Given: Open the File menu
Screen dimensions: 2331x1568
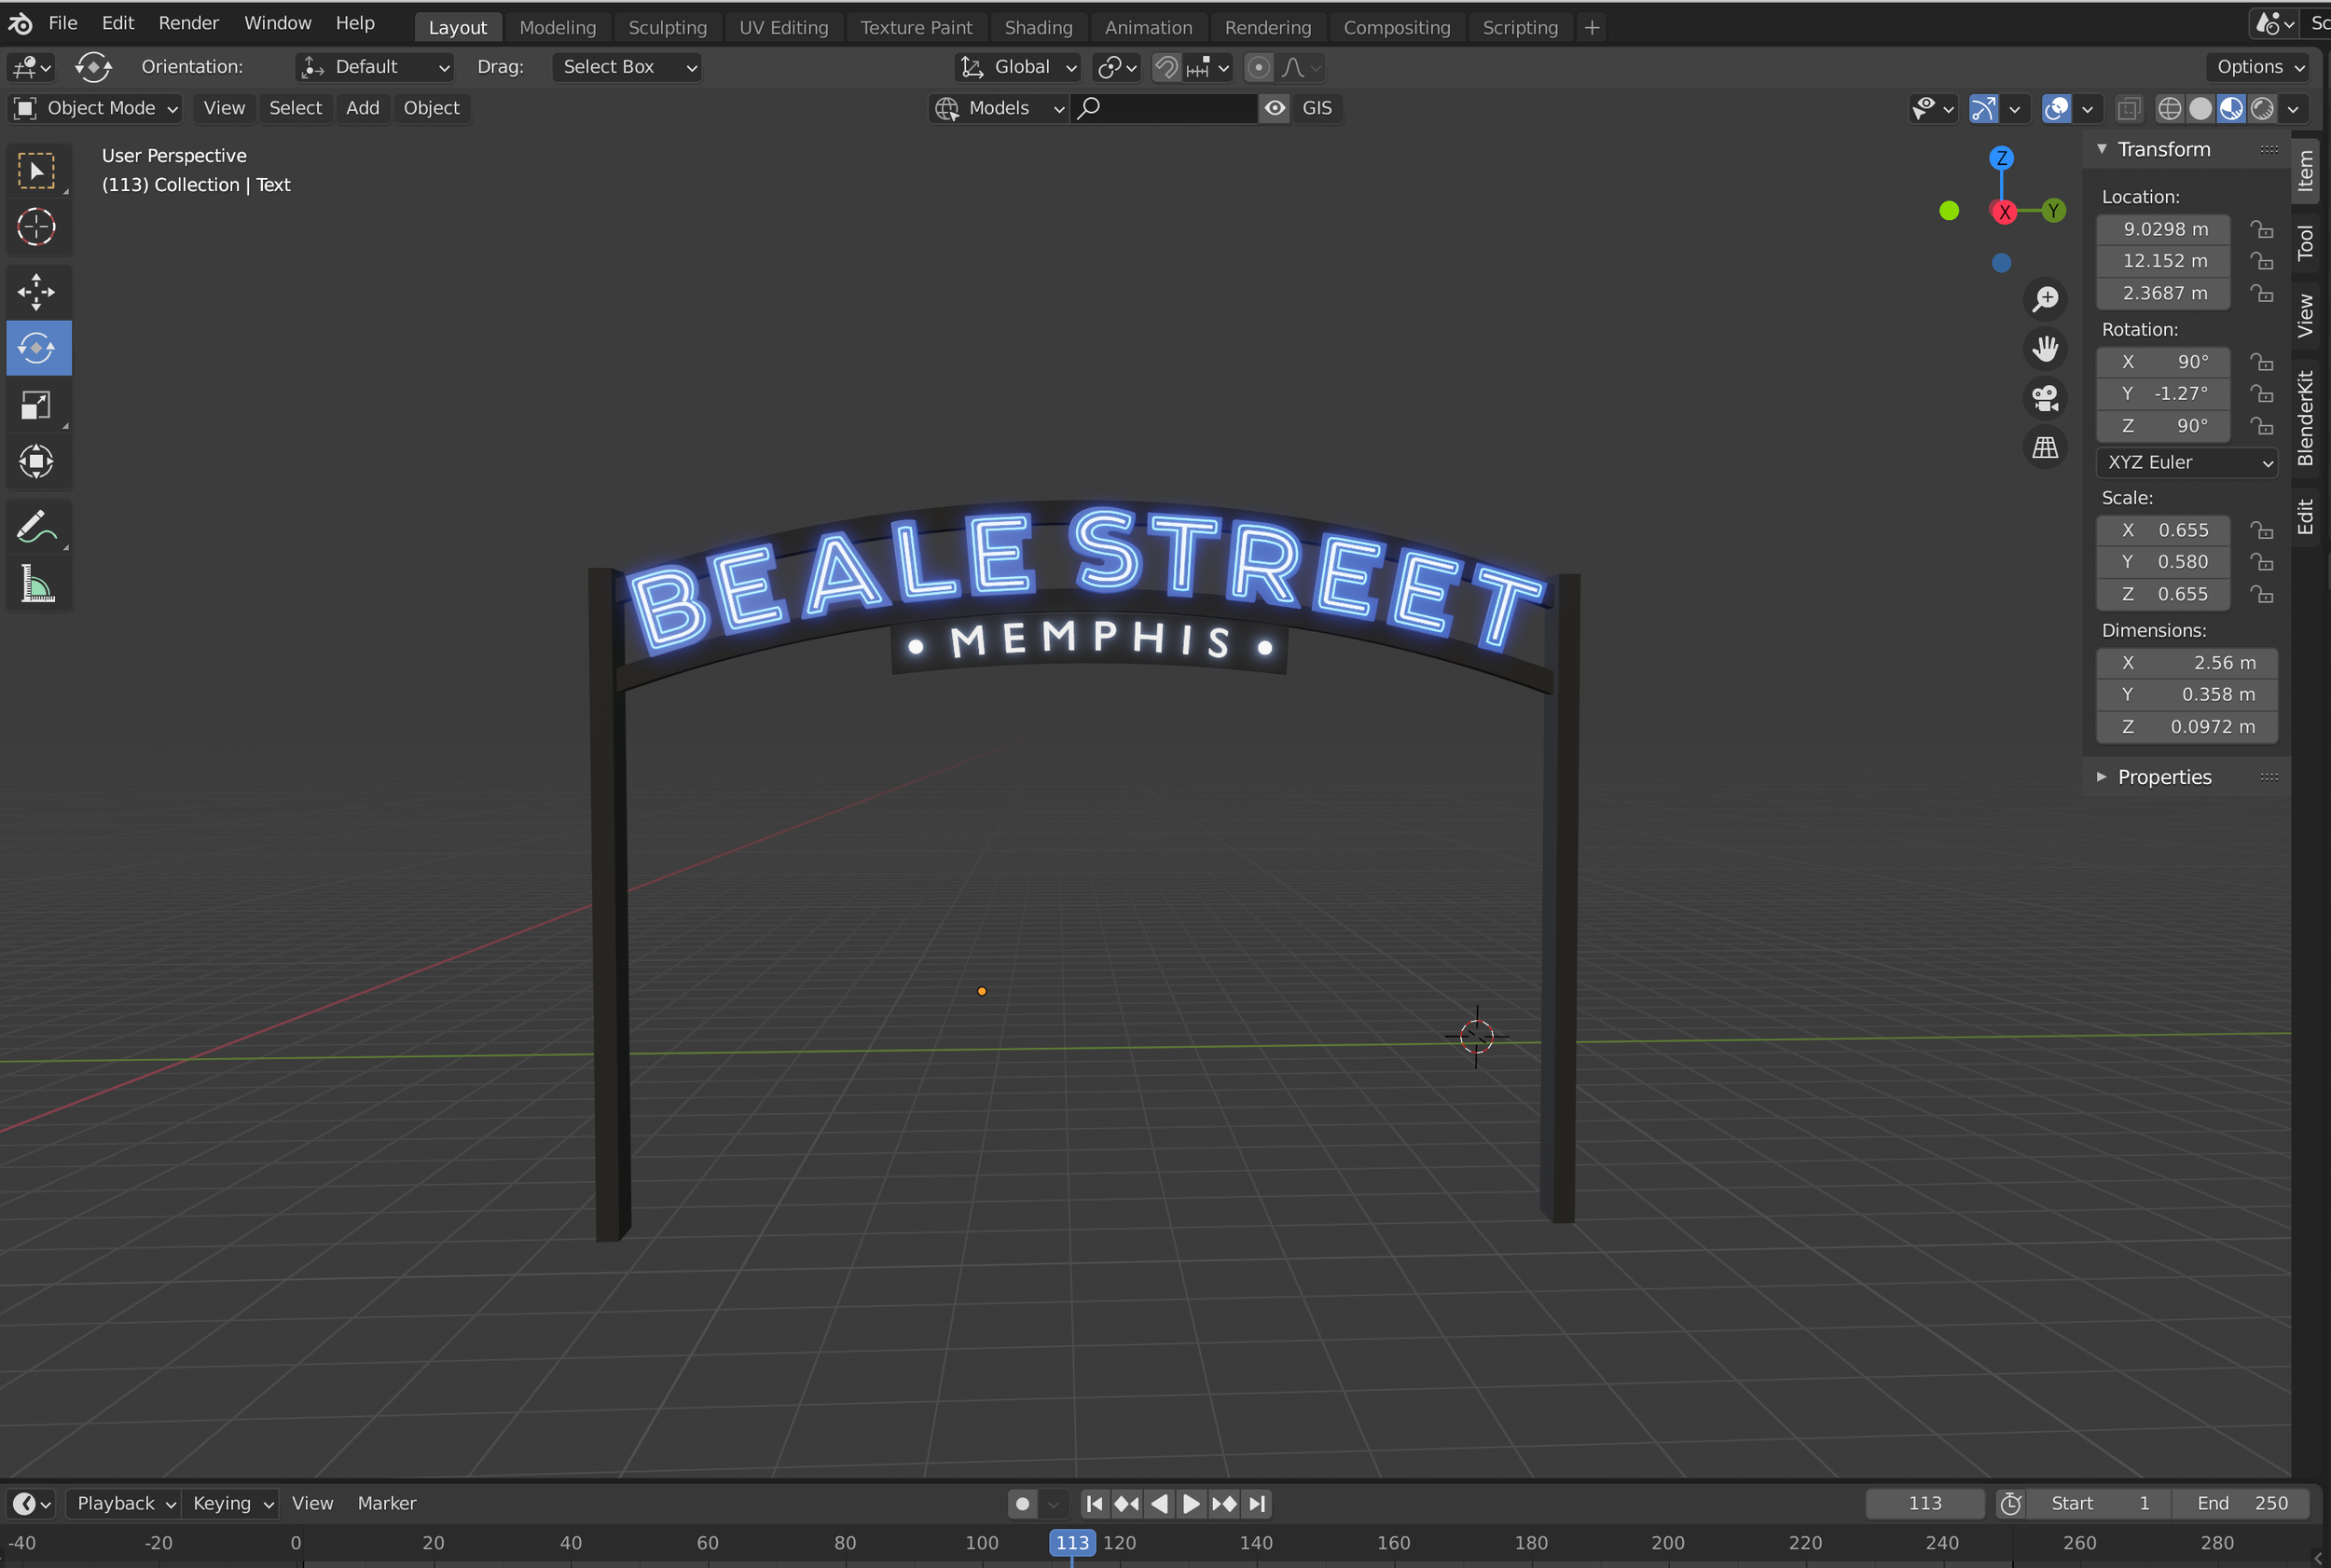Looking at the screenshot, I should [62, 23].
